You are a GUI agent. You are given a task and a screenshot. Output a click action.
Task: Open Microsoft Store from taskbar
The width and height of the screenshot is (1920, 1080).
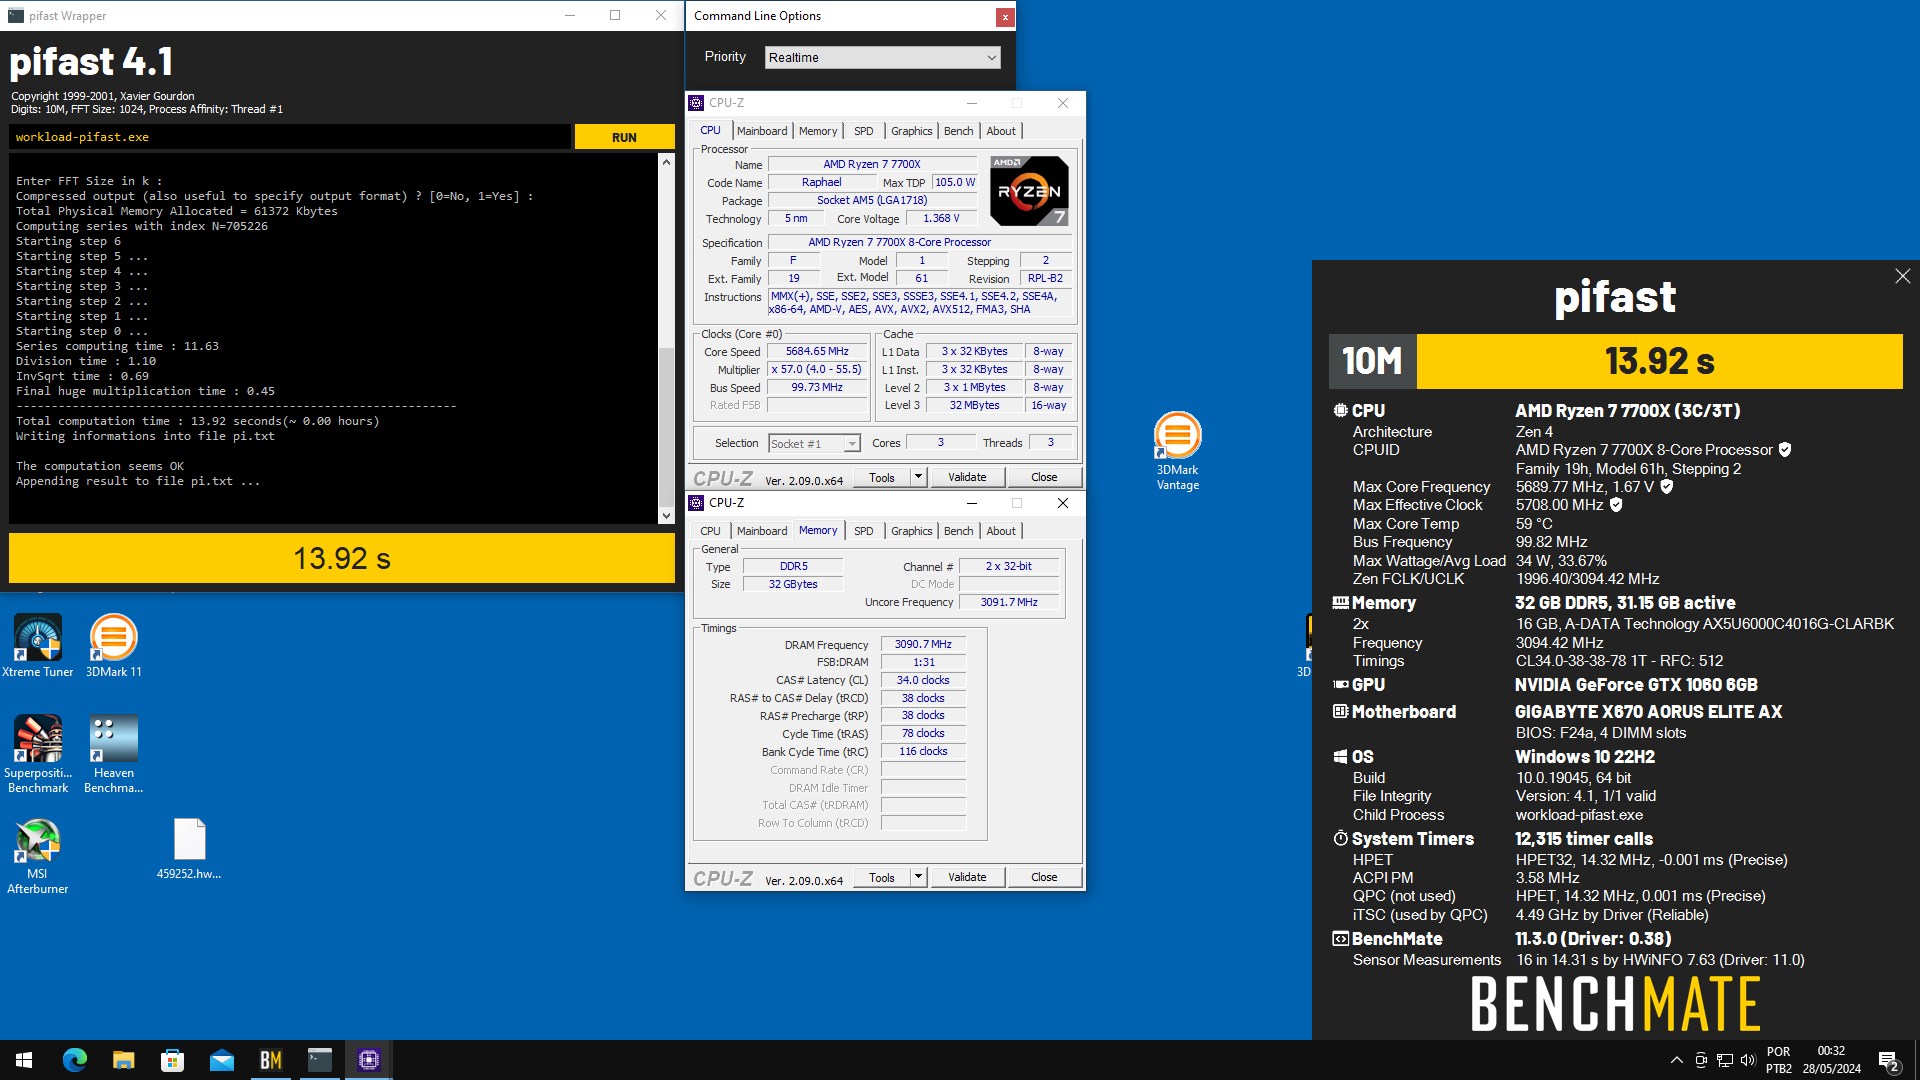point(172,1060)
